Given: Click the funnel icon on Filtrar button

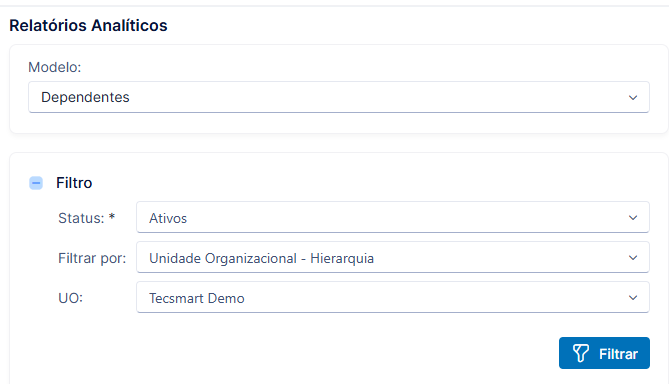Looking at the screenshot, I should tap(580, 353).
